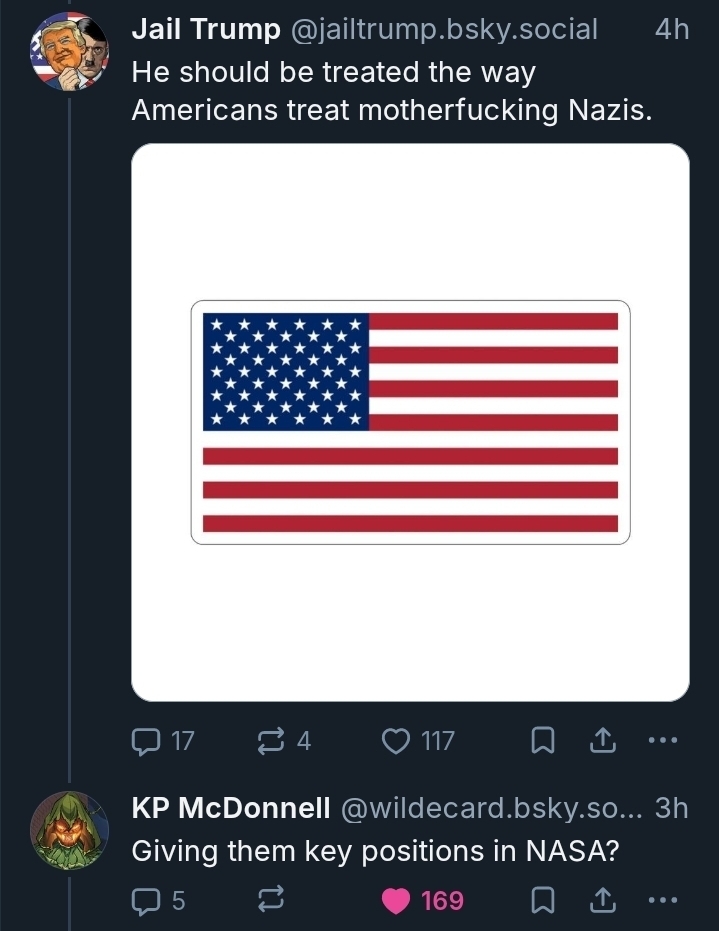This screenshot has width=719, height=931.
Task: Bookmark the Jail Trump post
Action: [x=541, y=741]
